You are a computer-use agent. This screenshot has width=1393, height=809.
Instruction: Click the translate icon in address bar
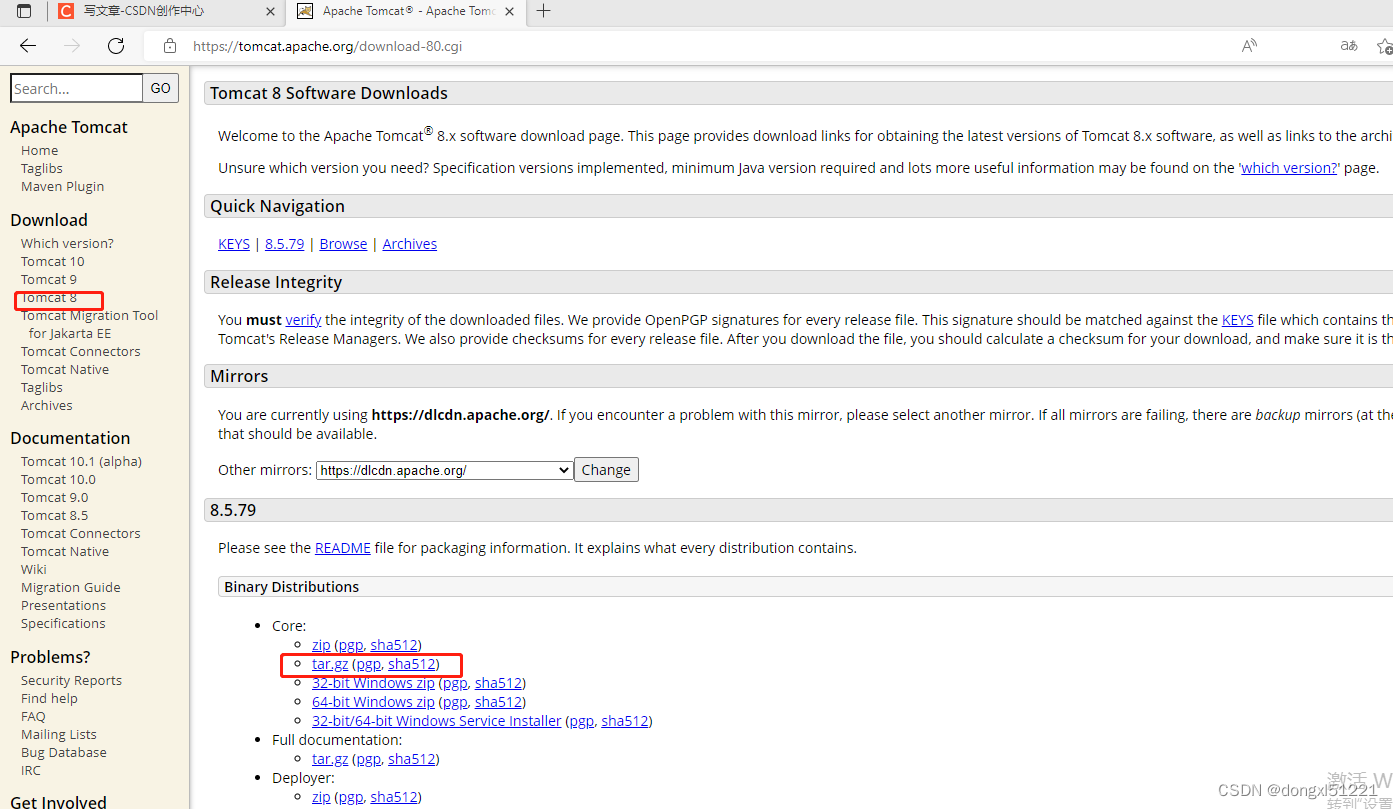(1349, 46)
